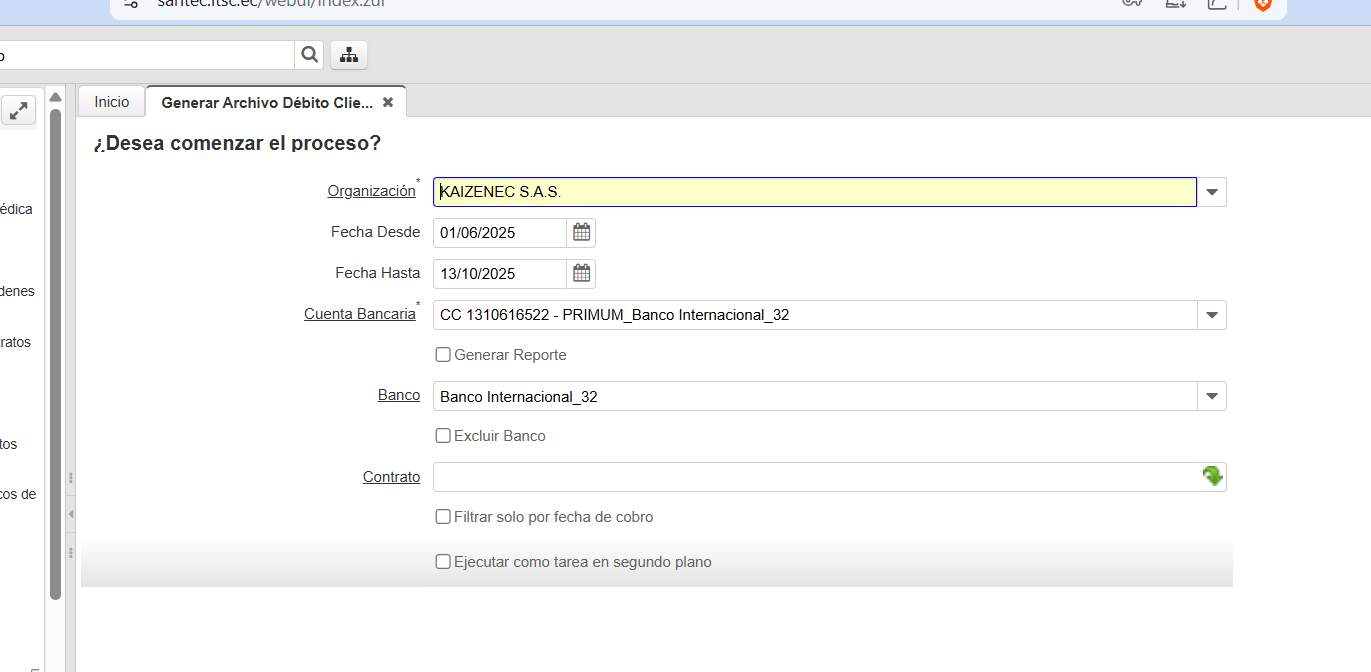Open the Fecha Hasta calendar picker

[581, 273]
